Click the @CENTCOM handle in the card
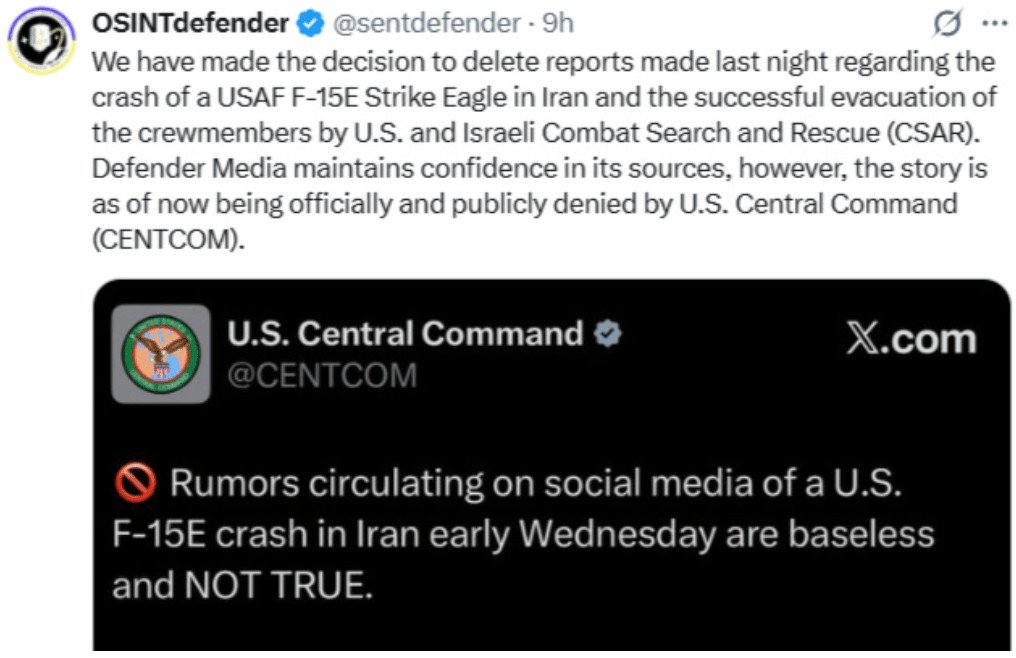 pos(322,375)
